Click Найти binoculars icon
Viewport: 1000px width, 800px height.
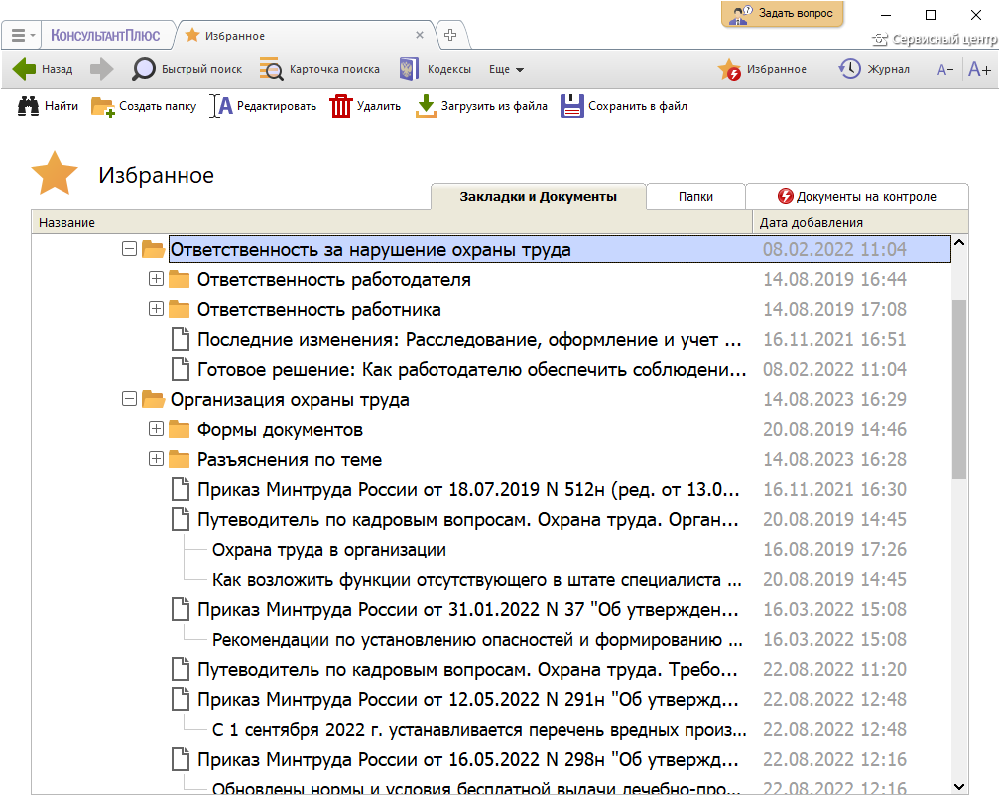(x=28, y=106)
